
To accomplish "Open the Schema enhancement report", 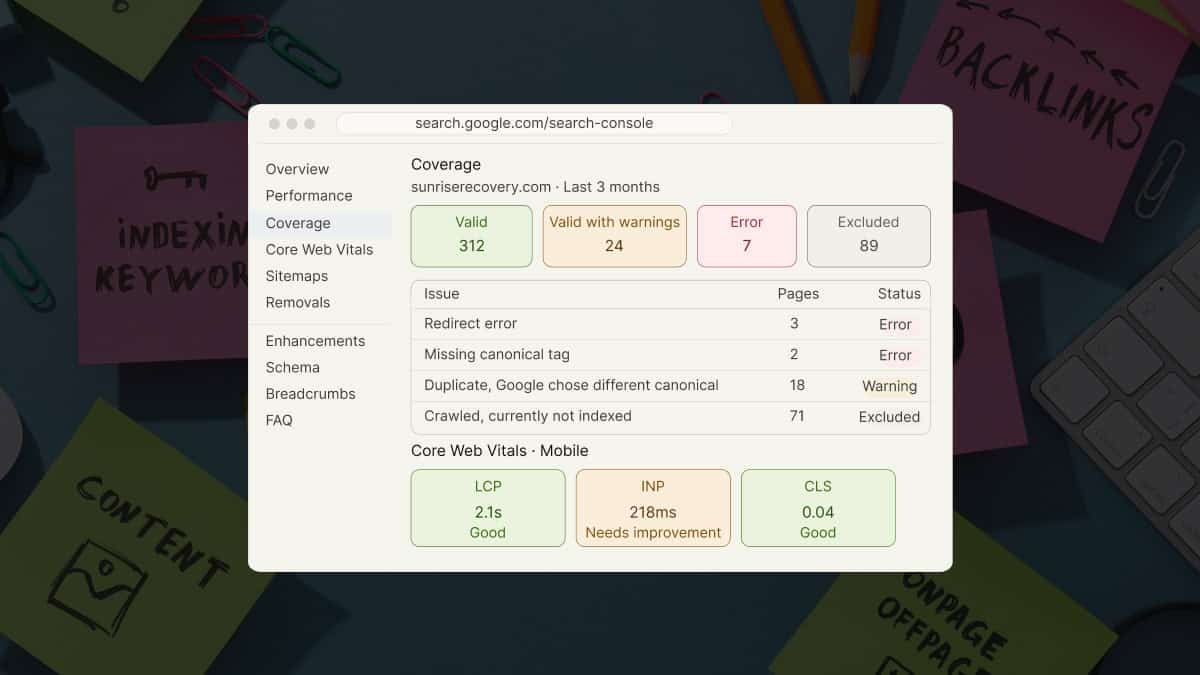I will [x=293, y=367].
